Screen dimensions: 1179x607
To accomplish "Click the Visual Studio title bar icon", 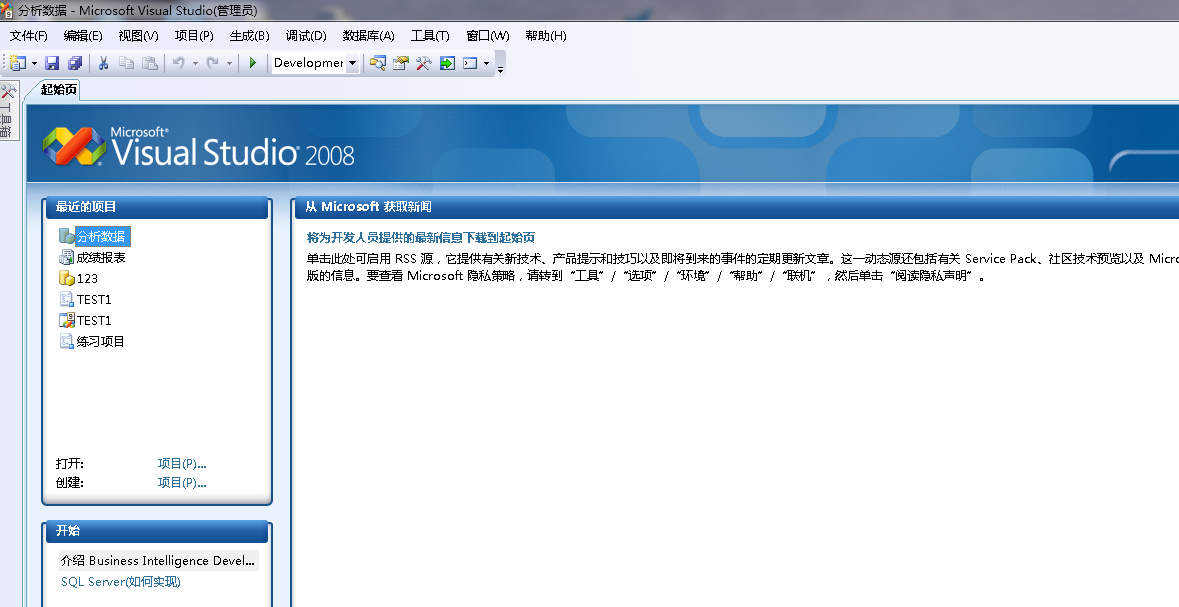I will click(x=7, y=11).
